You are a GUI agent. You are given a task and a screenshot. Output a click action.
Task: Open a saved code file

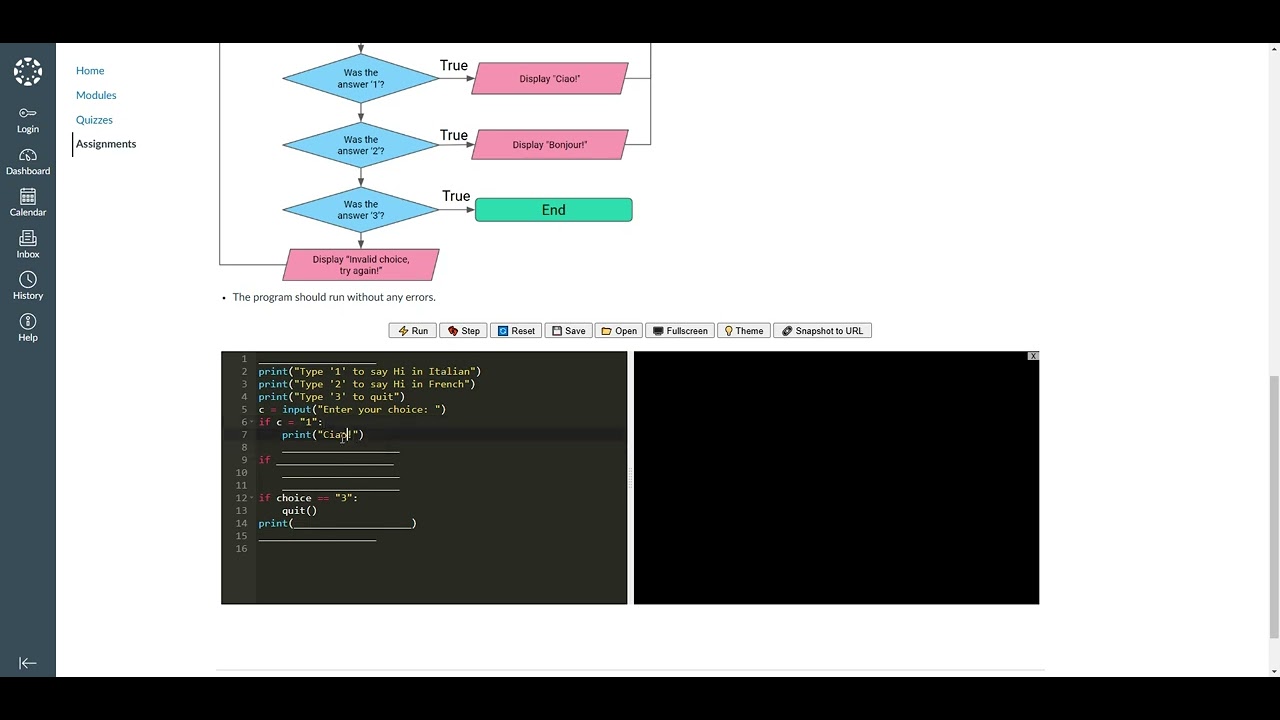pos(619,331)
